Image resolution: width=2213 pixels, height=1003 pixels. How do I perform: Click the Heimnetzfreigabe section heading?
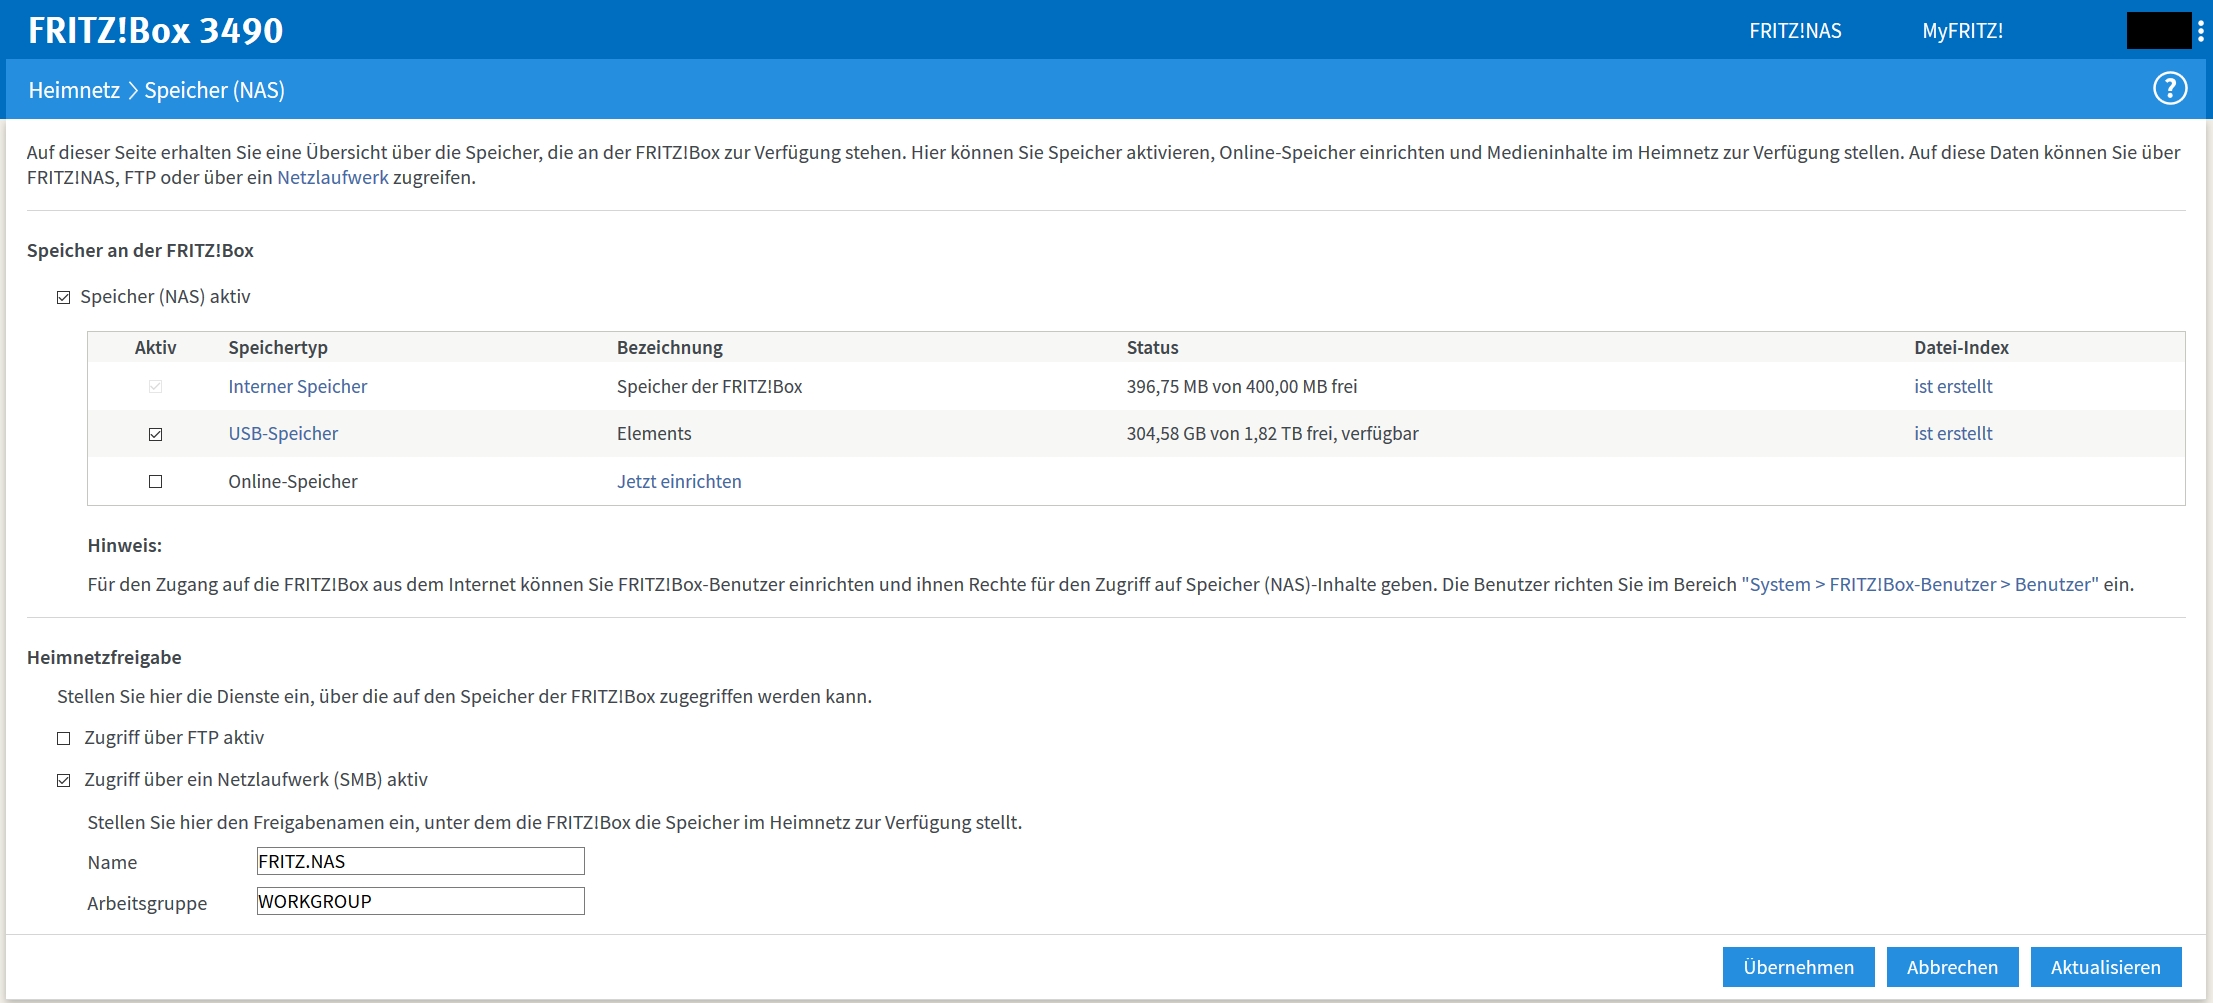click(x=104, y=657)
